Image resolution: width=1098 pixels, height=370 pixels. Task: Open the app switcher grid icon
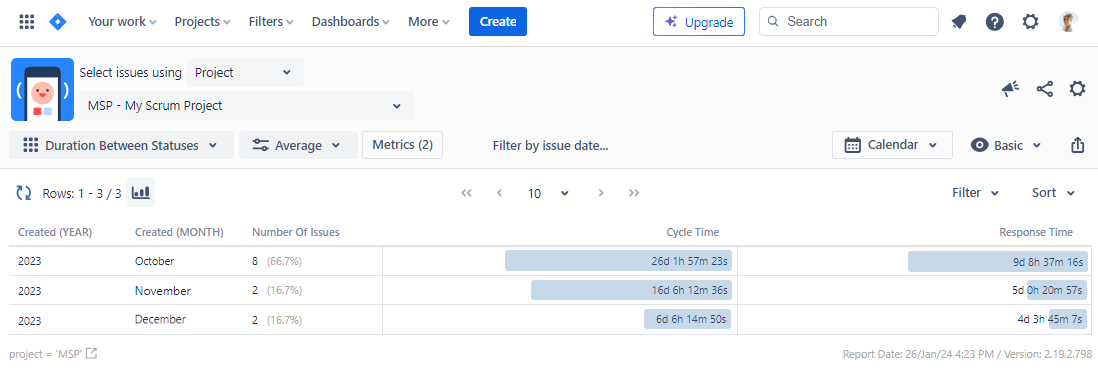(27, 22)
